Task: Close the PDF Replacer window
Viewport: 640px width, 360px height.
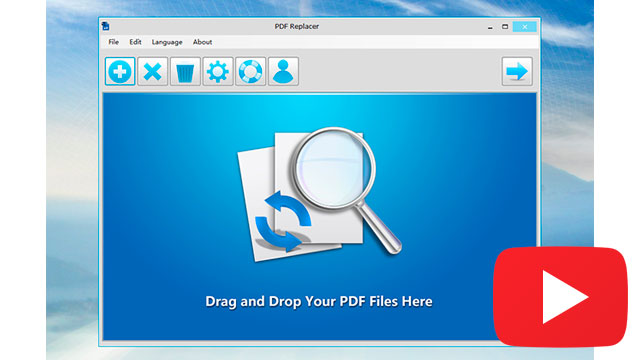Action: click(x=524, y=27)
